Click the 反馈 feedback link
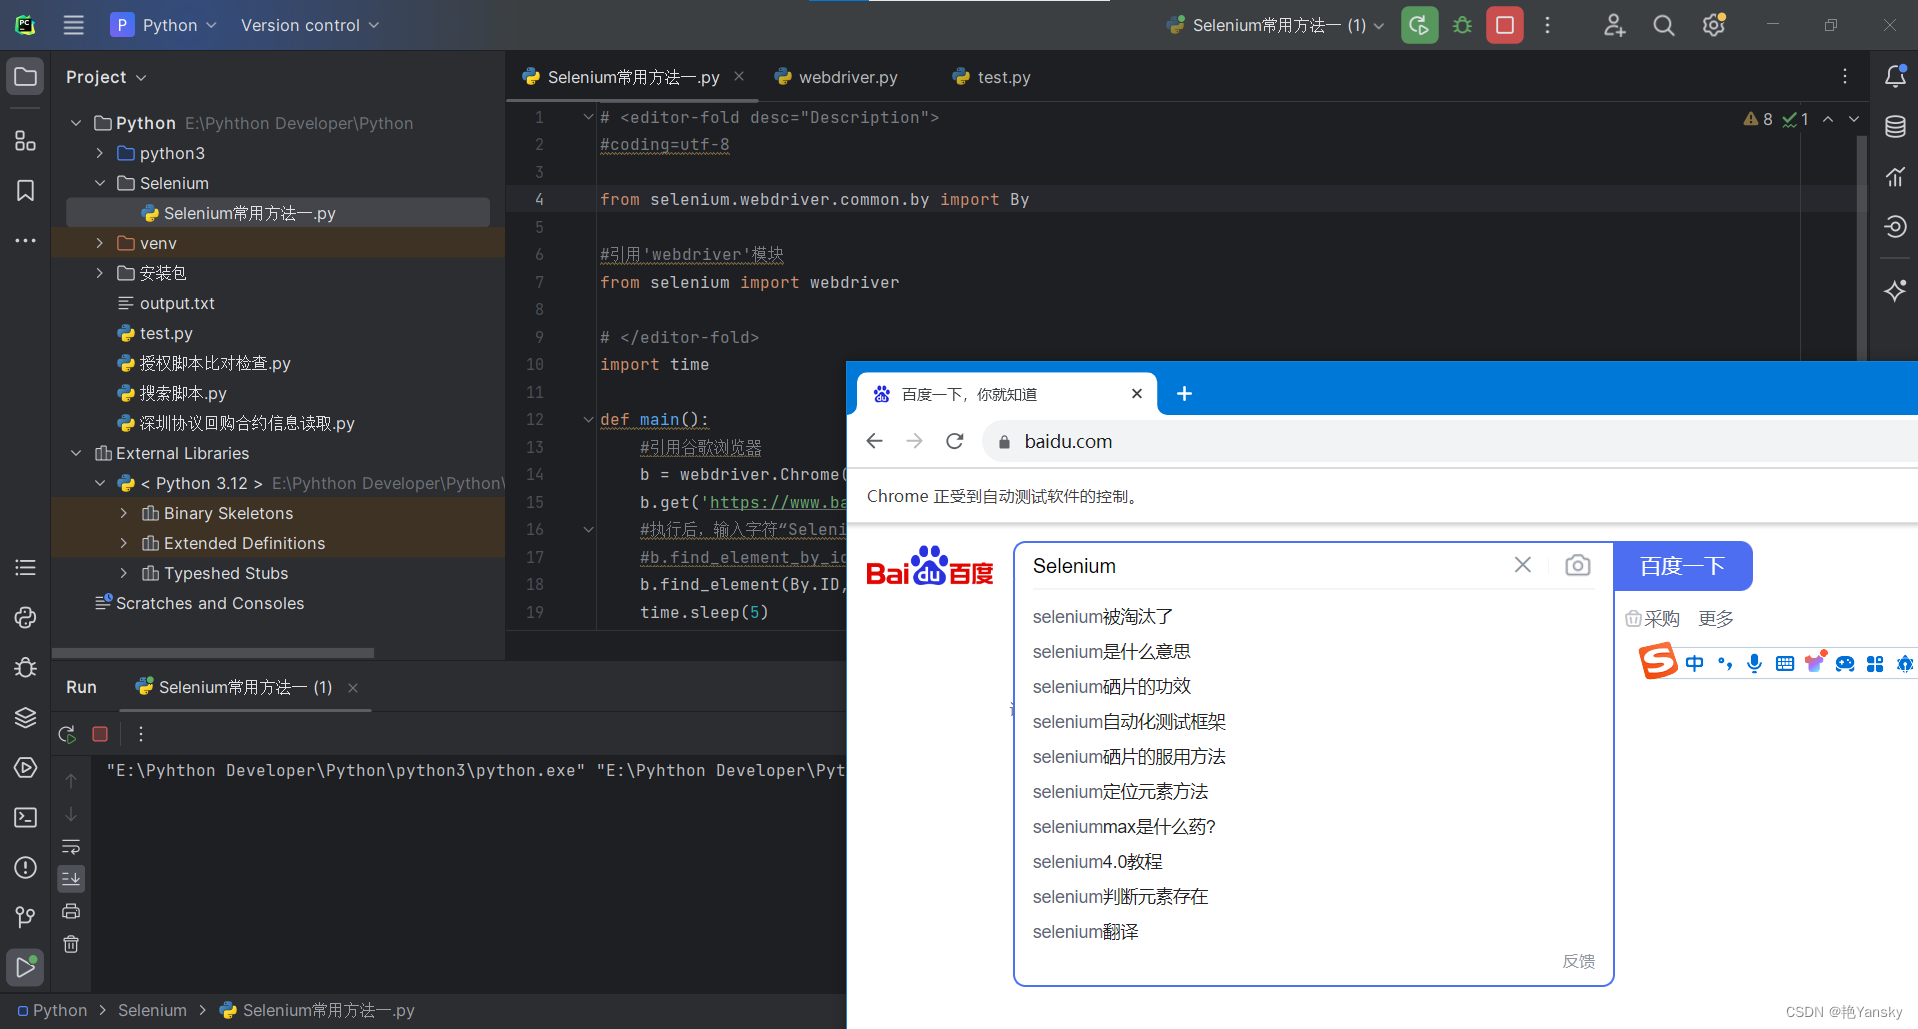The height and width of the screenshot is (1029, 1918). pyautogui.click(x=1578, y=961)
